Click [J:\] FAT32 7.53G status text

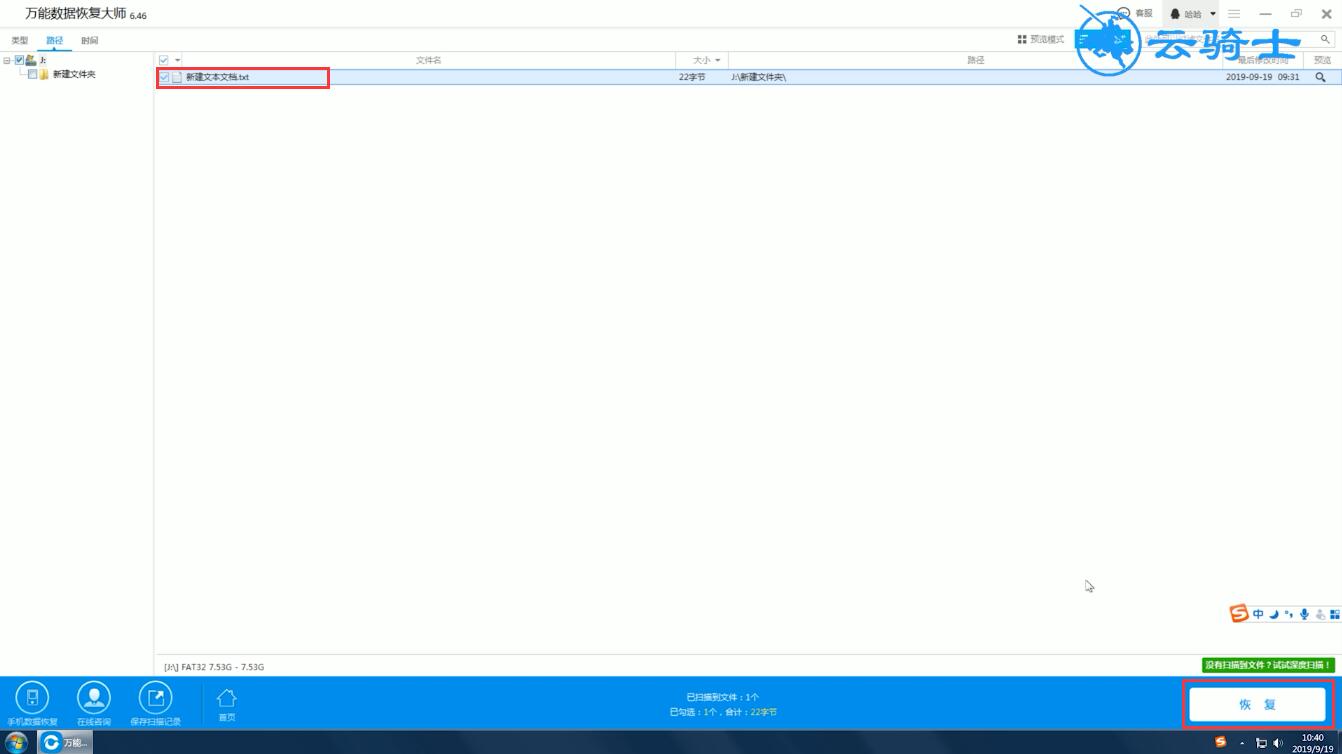(214, 667)
